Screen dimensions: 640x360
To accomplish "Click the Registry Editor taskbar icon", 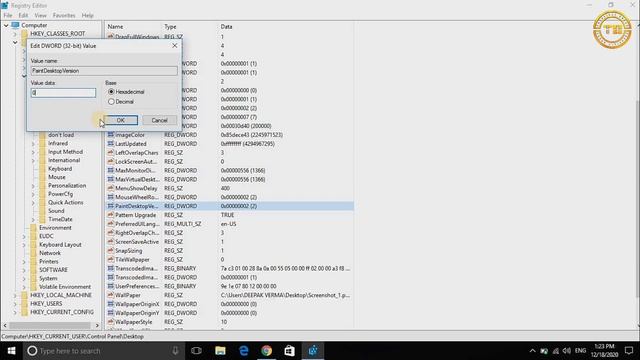I will [313, 351].
